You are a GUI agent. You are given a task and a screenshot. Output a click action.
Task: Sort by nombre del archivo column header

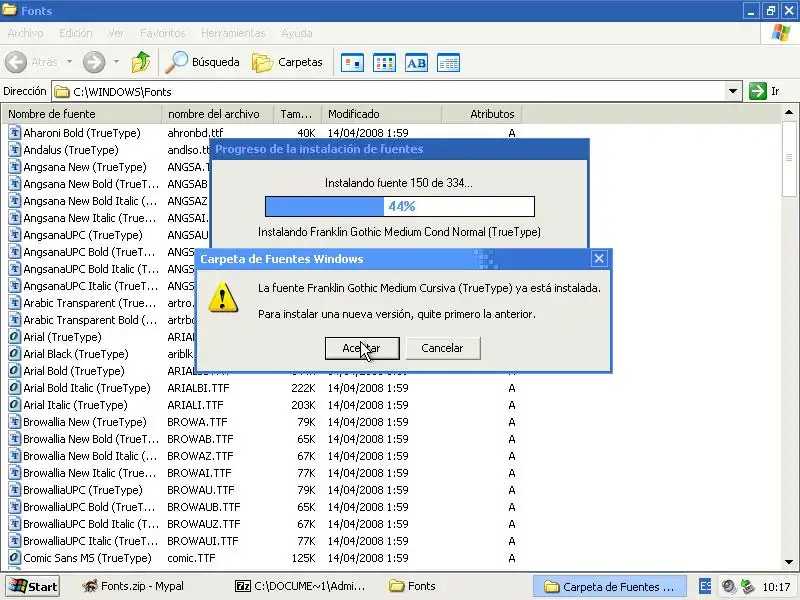tap(218, 114)
